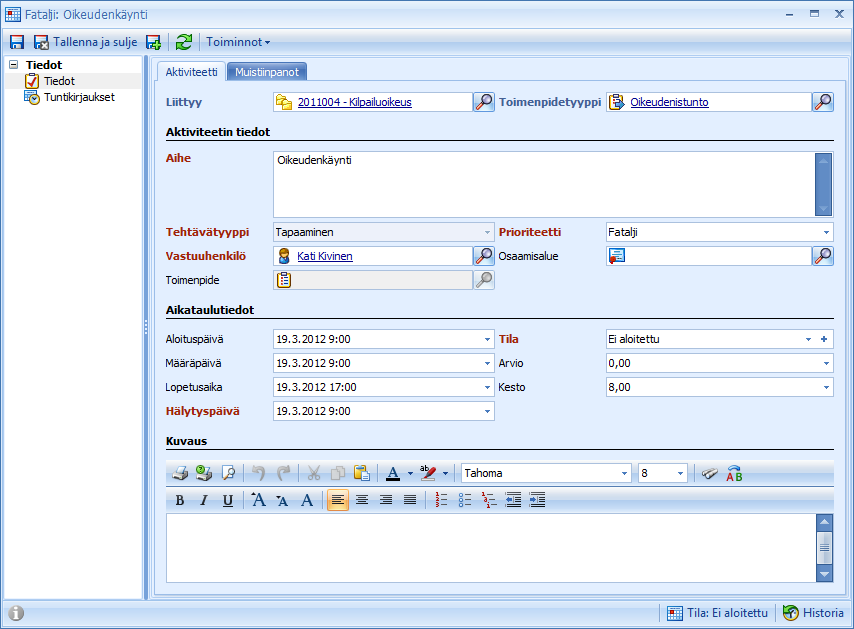The image size is (854, 629).
Task: Open the Lopetusaika date dropdown
Action: point(487,387)
